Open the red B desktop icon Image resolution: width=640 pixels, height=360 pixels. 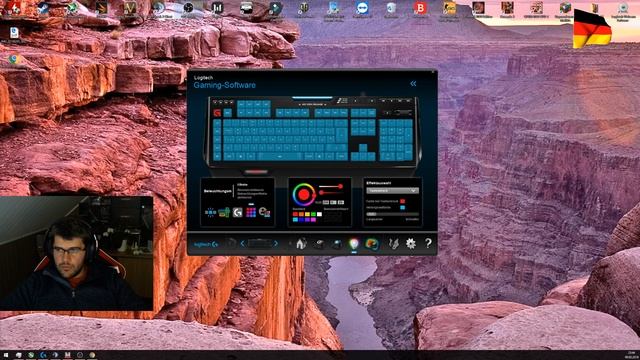tap(420, 8)
